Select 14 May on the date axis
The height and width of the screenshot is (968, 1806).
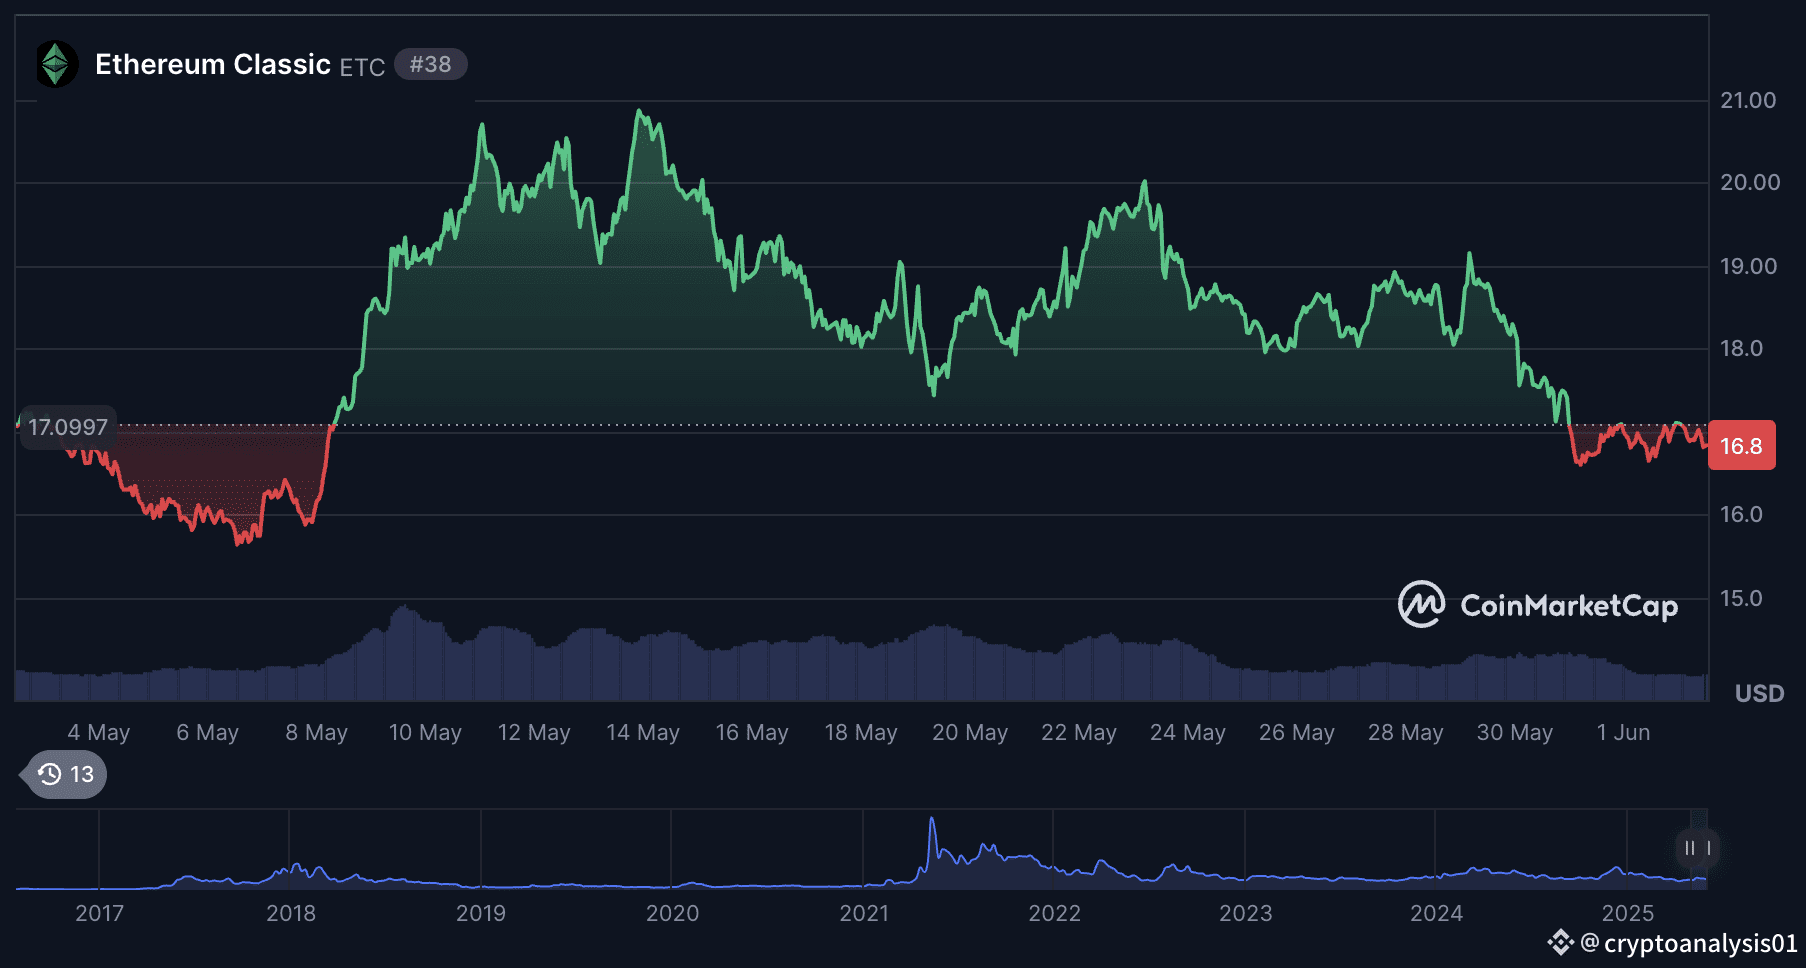[642, 732]
